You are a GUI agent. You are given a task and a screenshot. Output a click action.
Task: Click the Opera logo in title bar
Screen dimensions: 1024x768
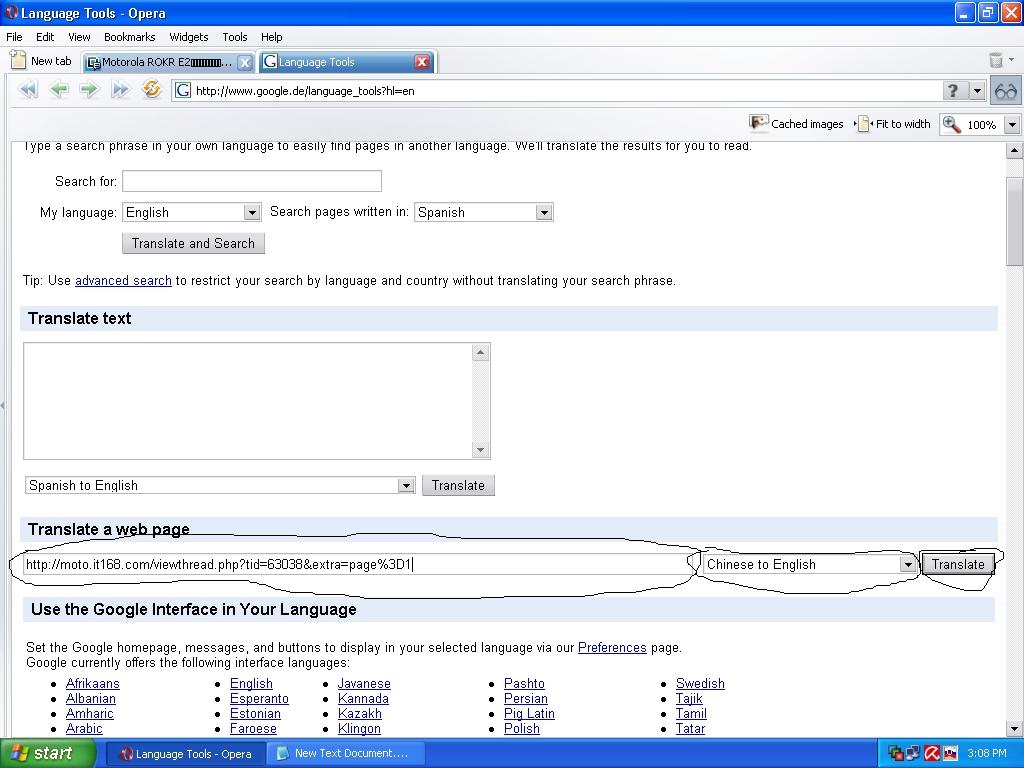(11, 12)
